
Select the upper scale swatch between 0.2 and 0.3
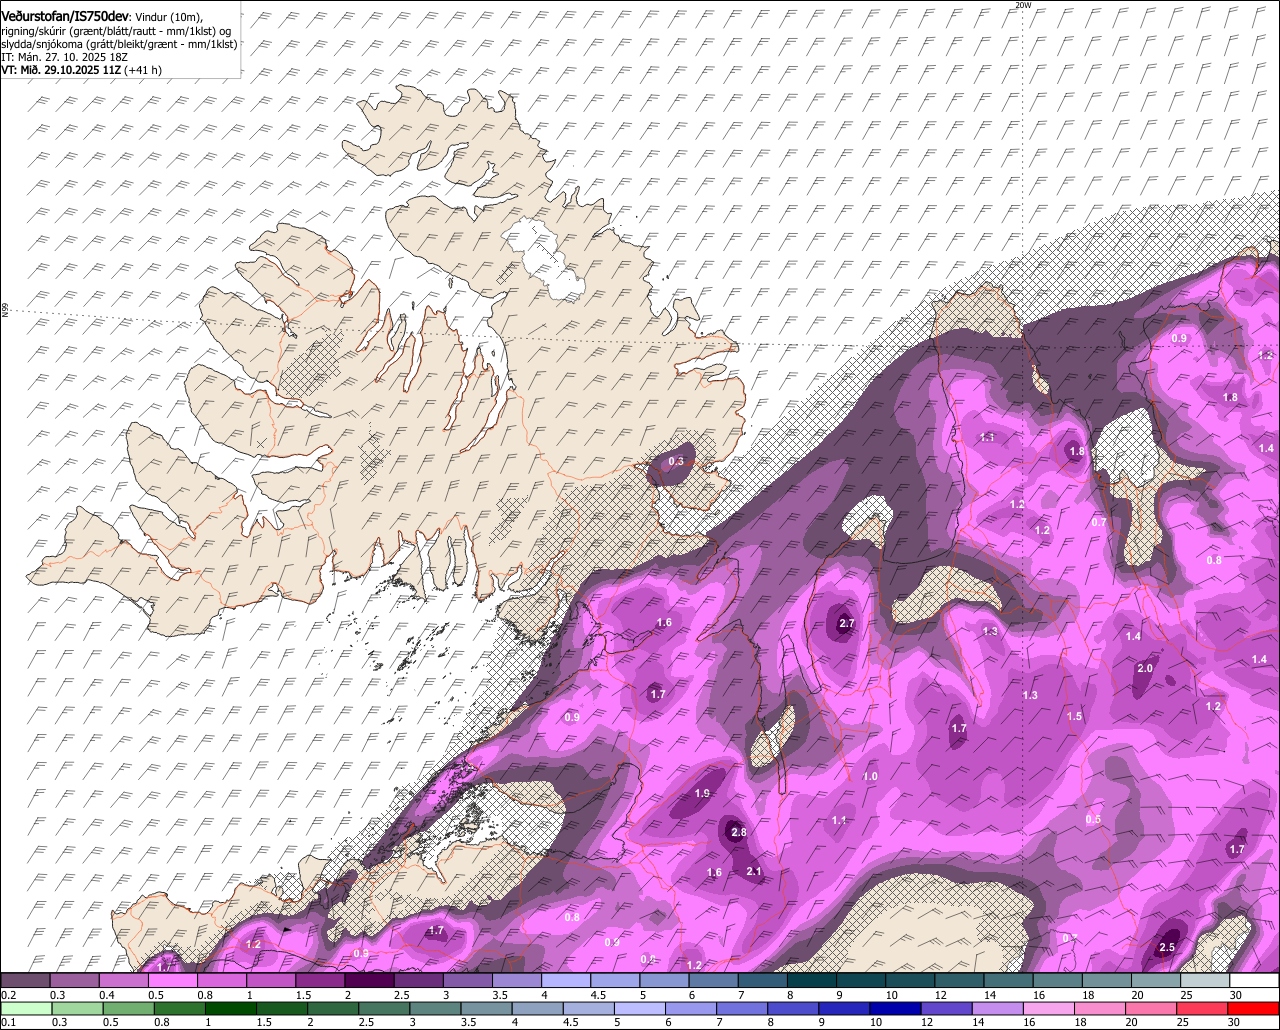(25, 980)
